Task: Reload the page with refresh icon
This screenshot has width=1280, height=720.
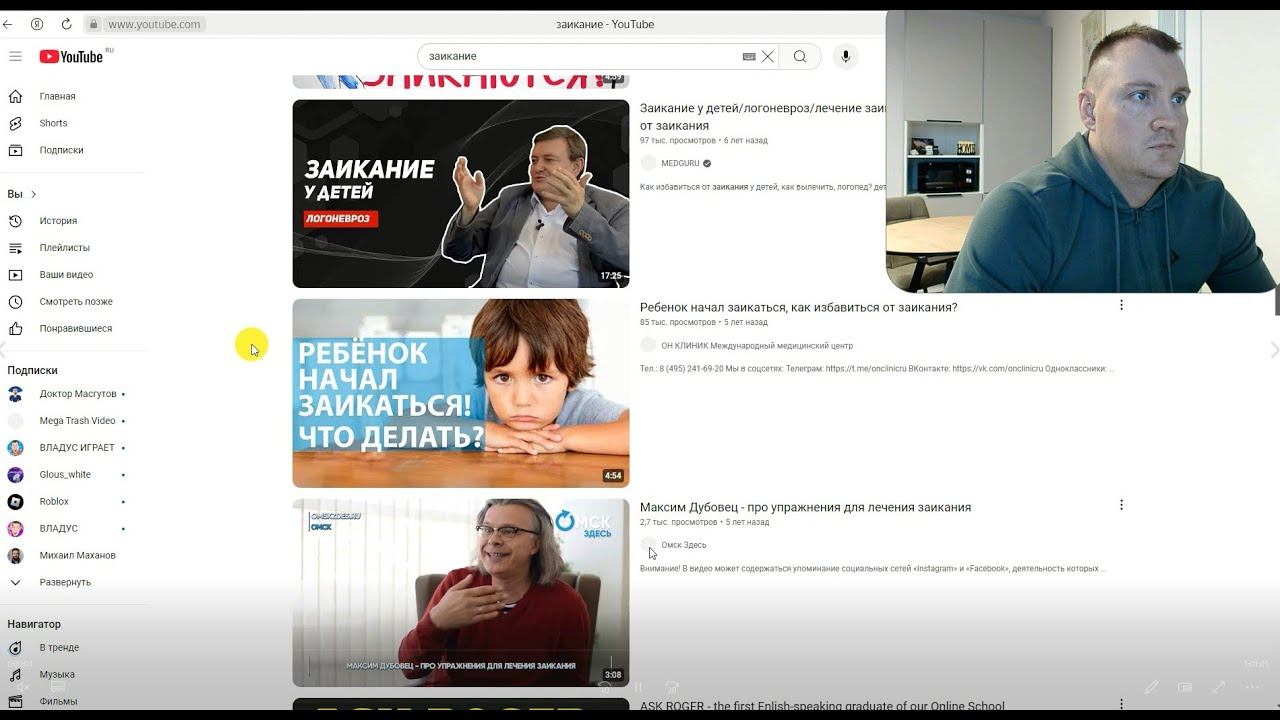Action: 66,24
